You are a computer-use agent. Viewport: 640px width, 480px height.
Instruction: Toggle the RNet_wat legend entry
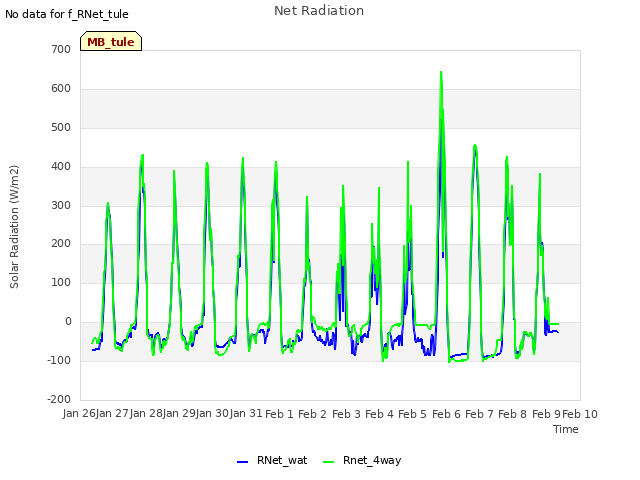(272, 461)
